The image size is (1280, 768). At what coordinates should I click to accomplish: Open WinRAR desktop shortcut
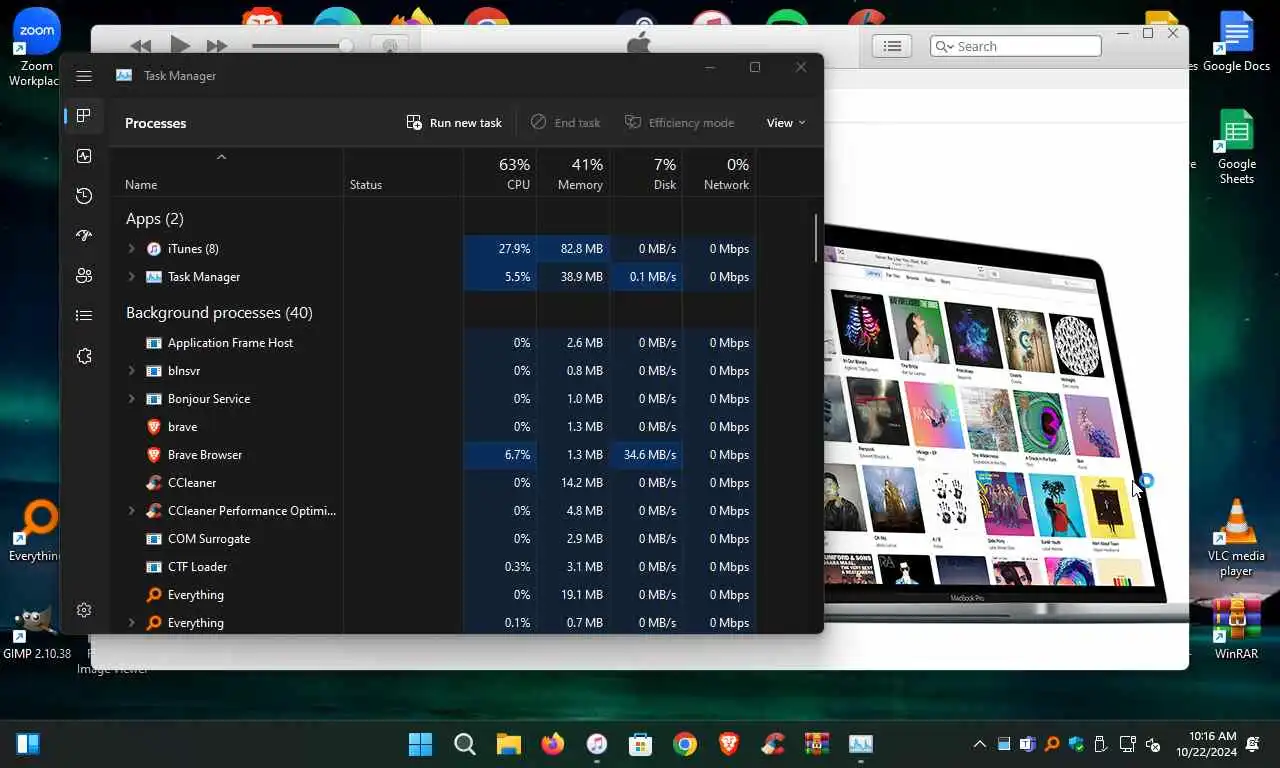(1236, 629)
